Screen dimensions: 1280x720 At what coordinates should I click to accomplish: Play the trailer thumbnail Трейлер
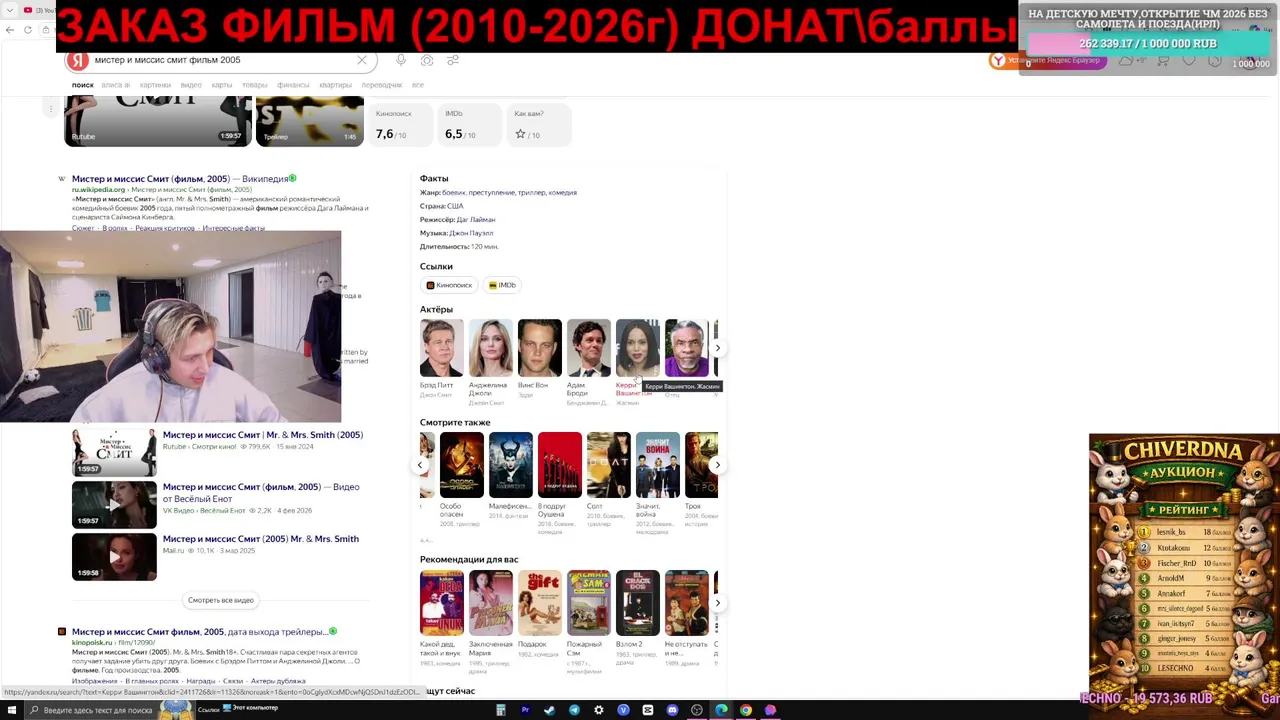[310, 121]
